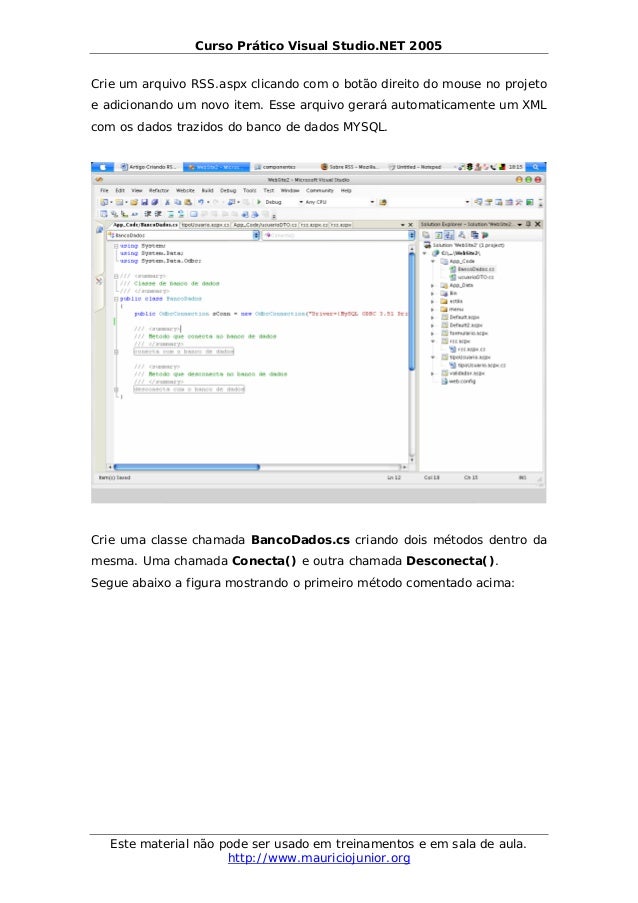638x903 pixels.
Task: Click the Refresh icon in Solution Explorer toolbar
Action: tap(438, 235)
